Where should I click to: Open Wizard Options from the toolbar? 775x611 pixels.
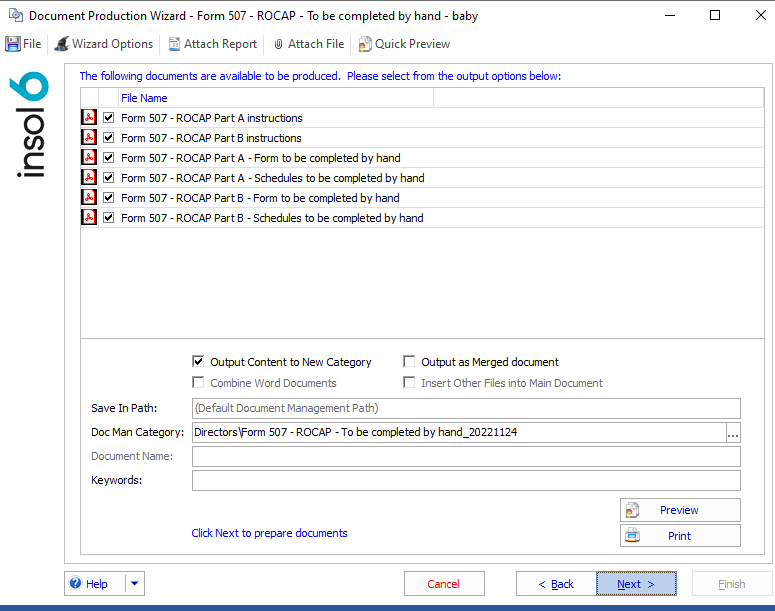coord(104,44)
